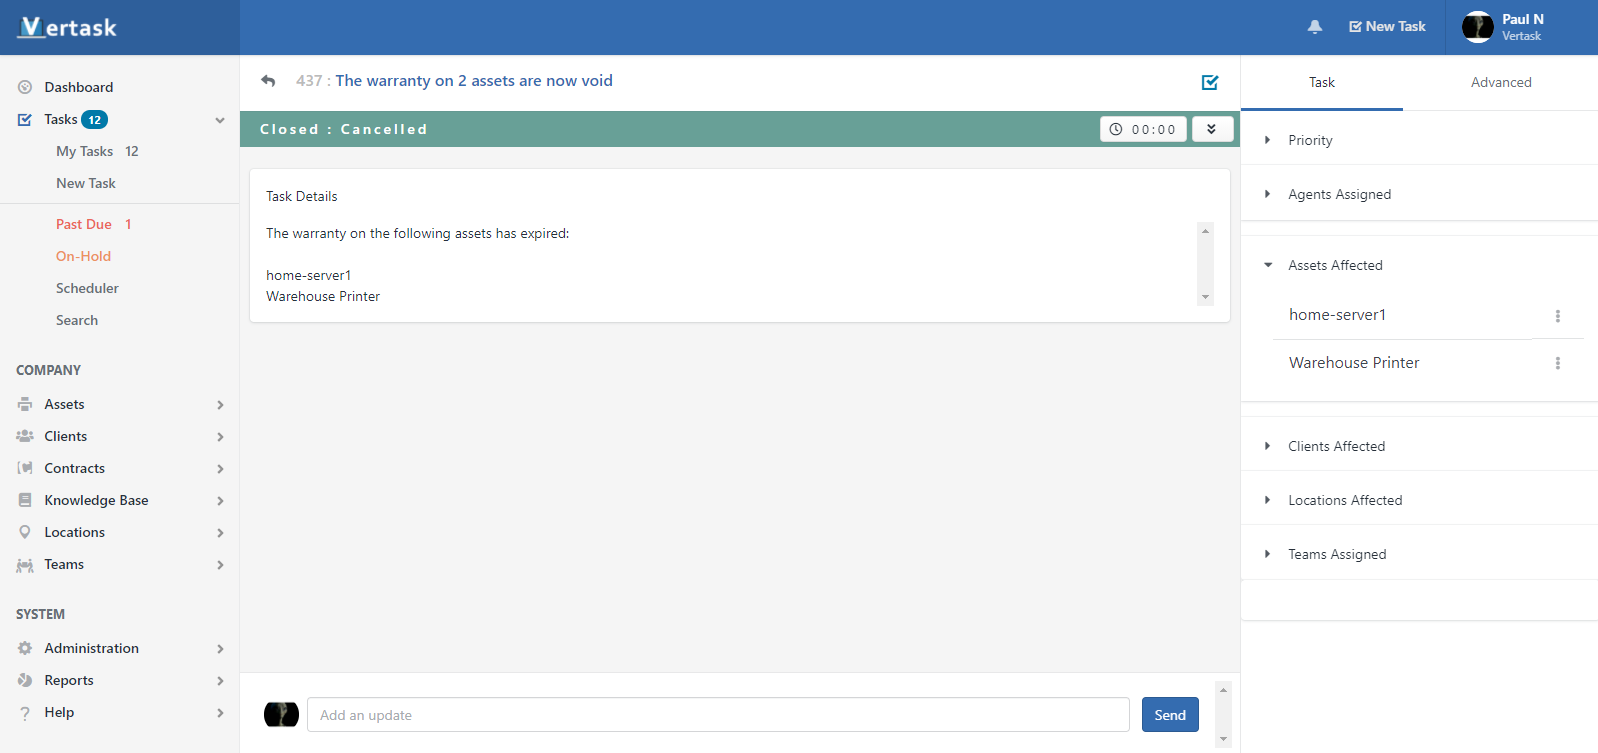This screenshot has width=1598, height=753.
Task: Expand the Administration menu chevron
Action: tap(220, 649)
